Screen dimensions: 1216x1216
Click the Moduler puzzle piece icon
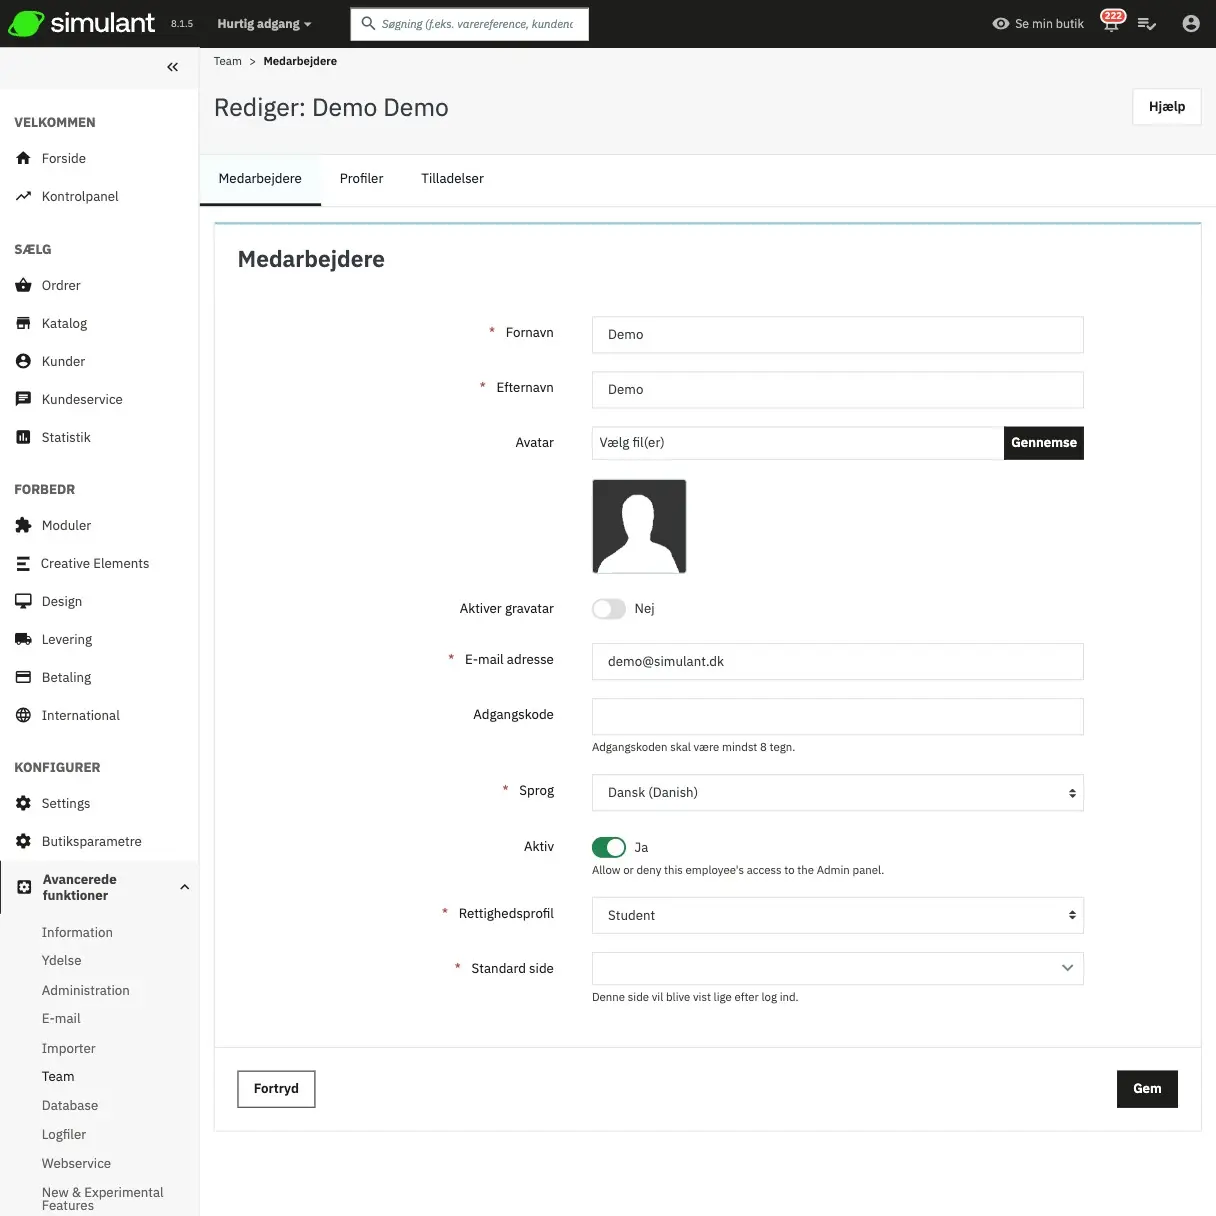click(23, 526)
